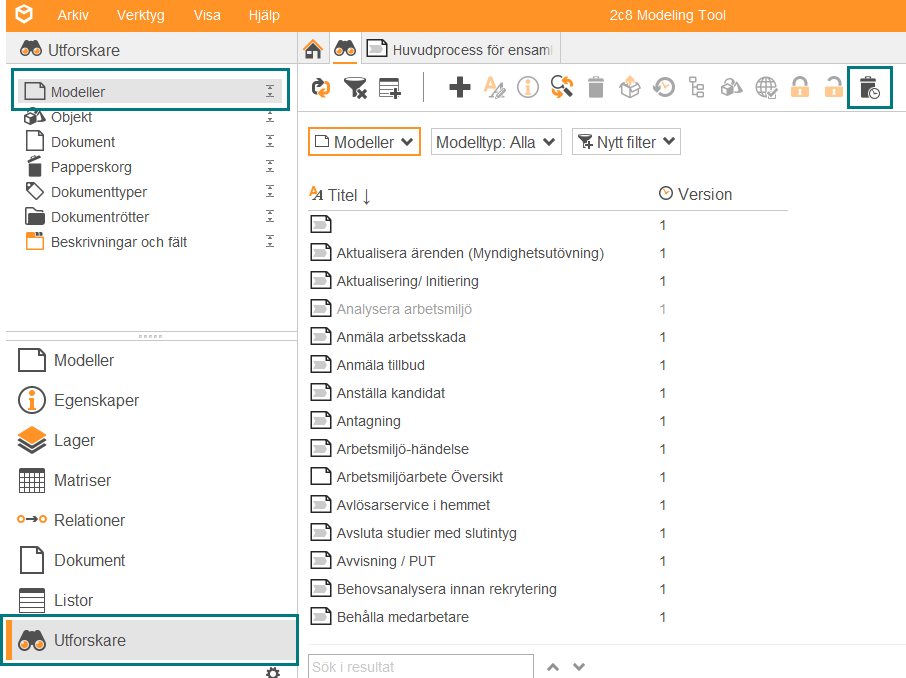906x678 pixels.
Task: Open the Modeller dropdown filter
Action: tap(364, 142)
